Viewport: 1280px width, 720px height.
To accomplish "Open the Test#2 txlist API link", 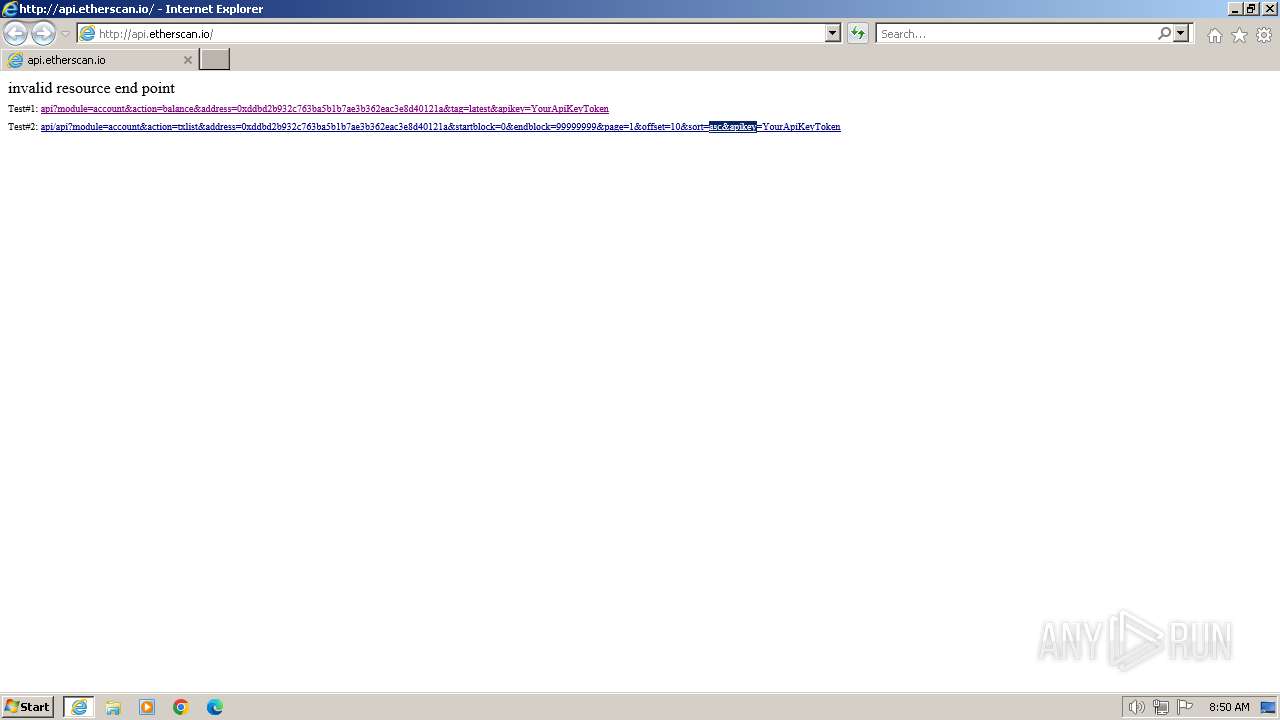I will tap(440, 127).
